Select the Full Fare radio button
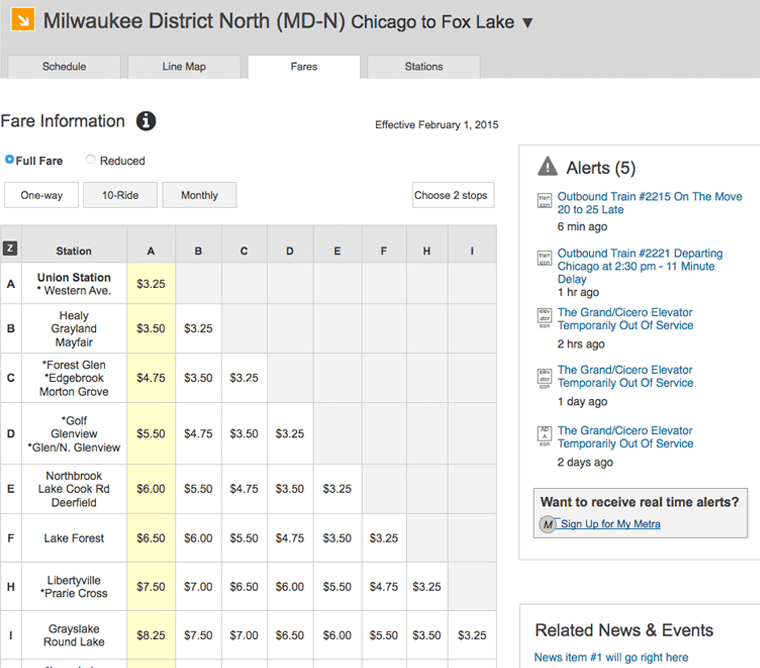The height and width of the screenshot is (668, 760). click(9, 159)
